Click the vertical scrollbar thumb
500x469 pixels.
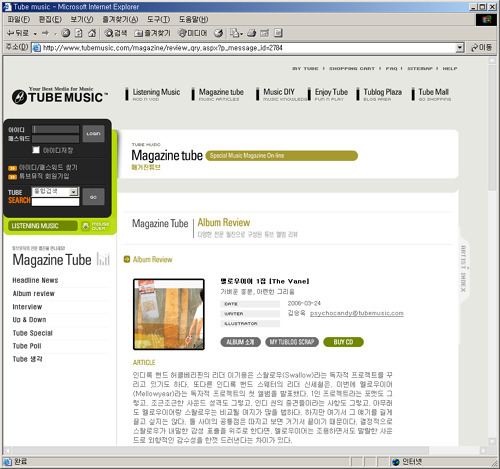(492, 127)
